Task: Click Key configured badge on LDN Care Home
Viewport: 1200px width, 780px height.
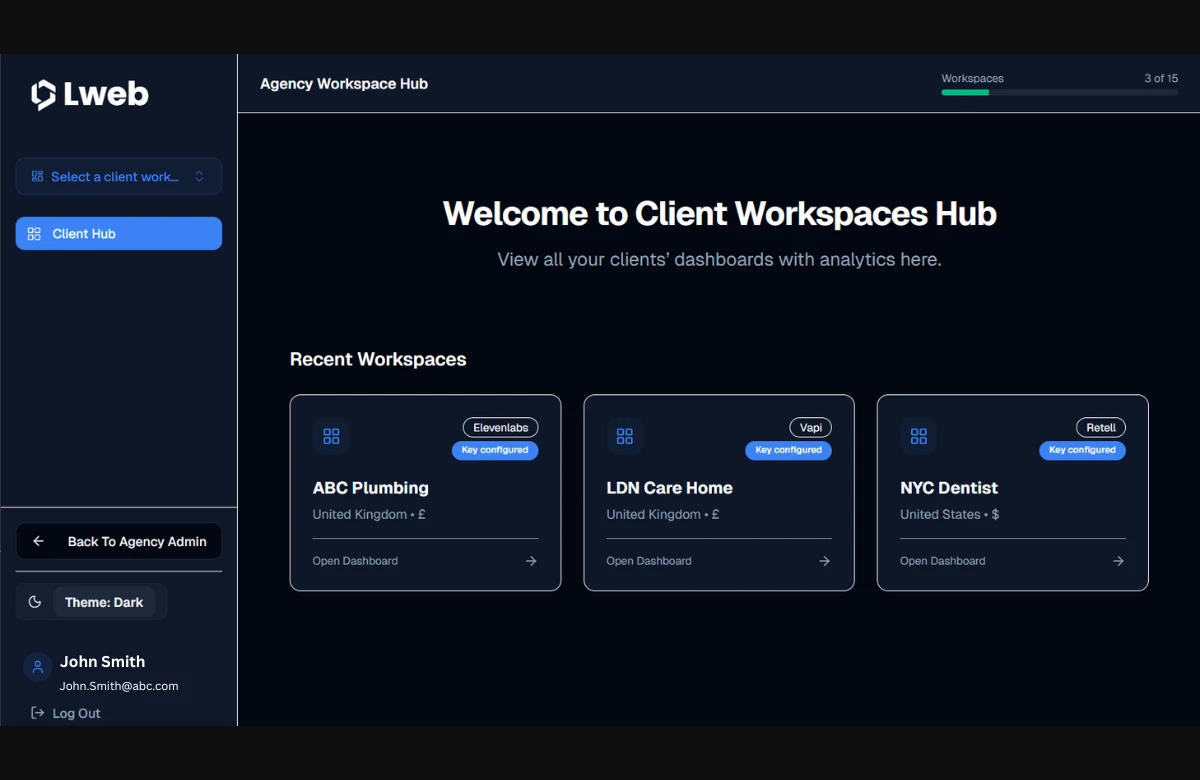Action: 788,450
